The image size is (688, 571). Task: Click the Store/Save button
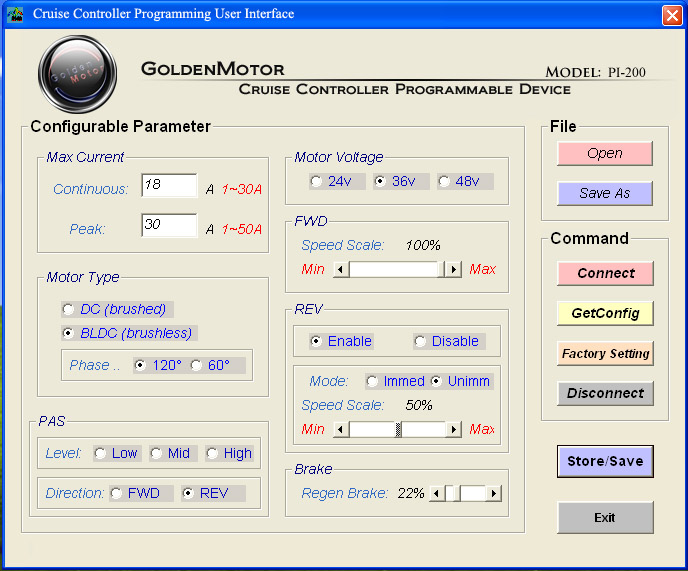[605, 461]
